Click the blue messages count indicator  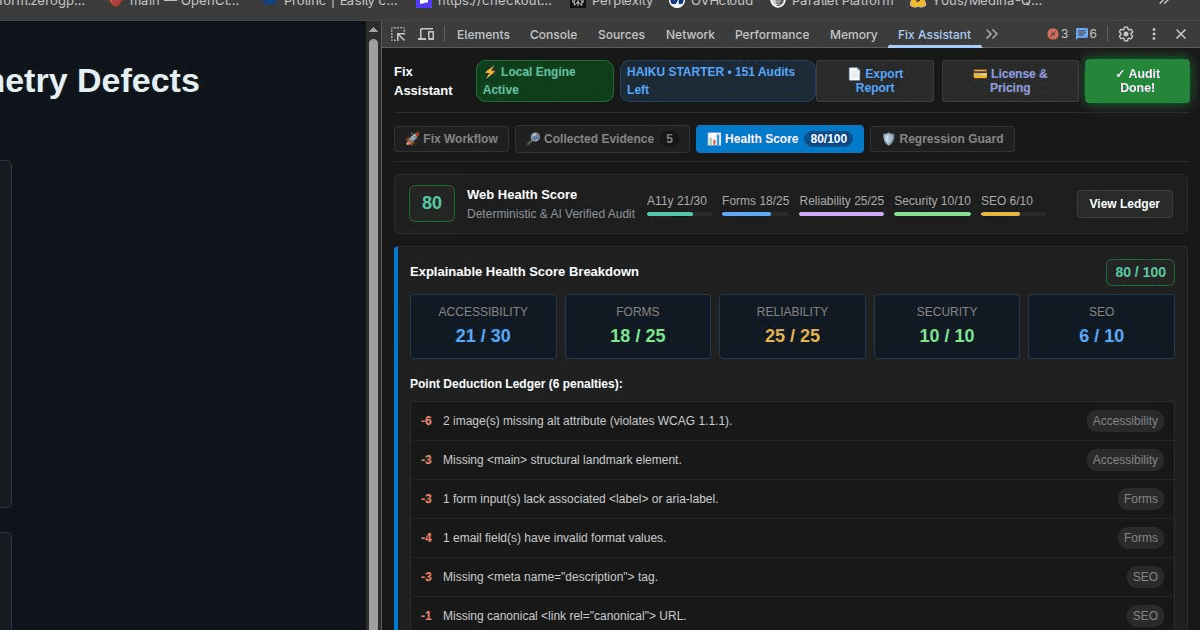coord(1086,34)
